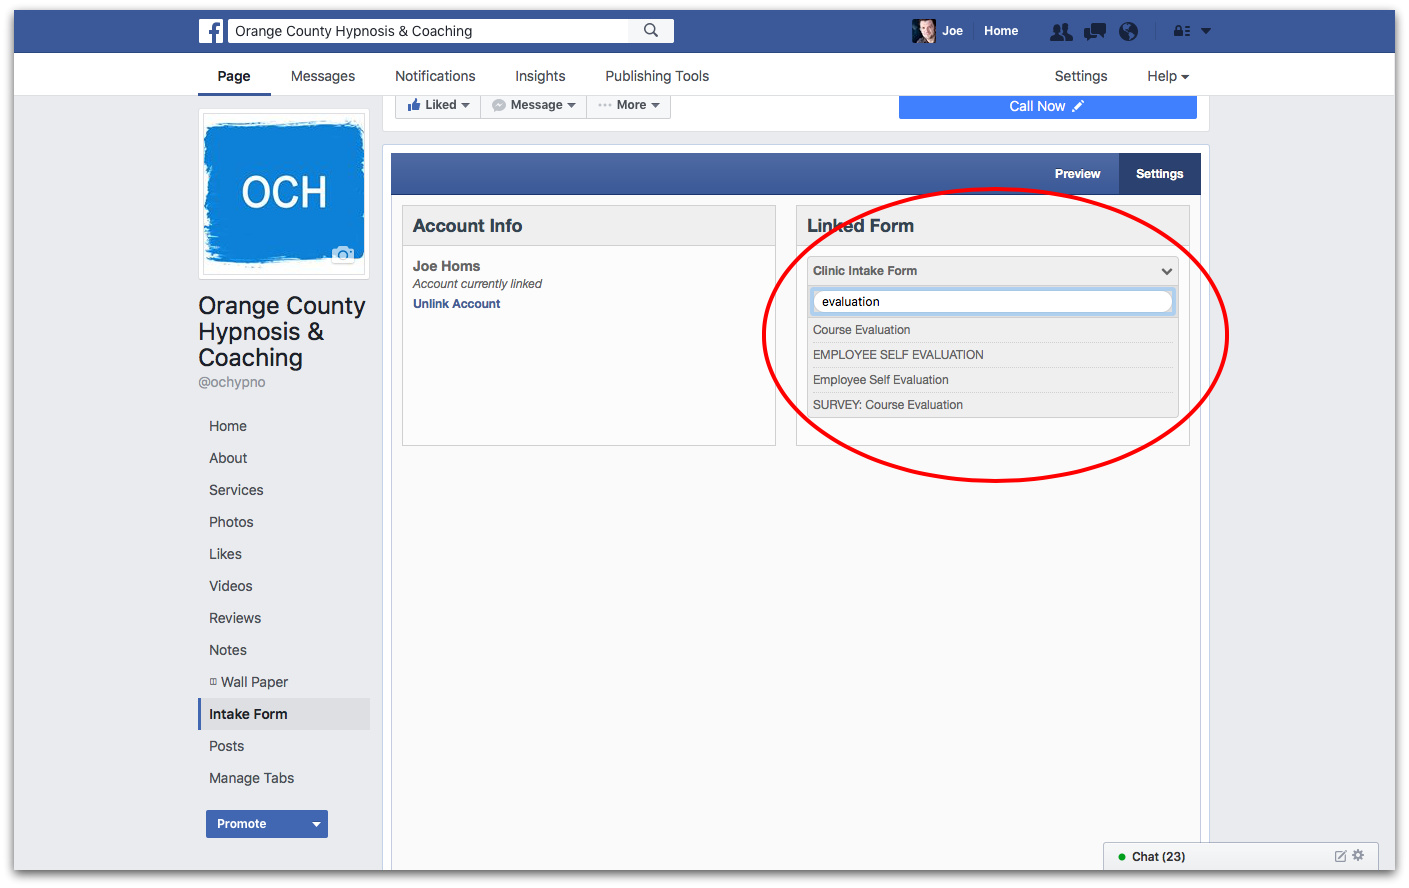Click the Facebook logo icon
Image resolution: width=1409 pixels, height=888 pixels.
[211, 31]
